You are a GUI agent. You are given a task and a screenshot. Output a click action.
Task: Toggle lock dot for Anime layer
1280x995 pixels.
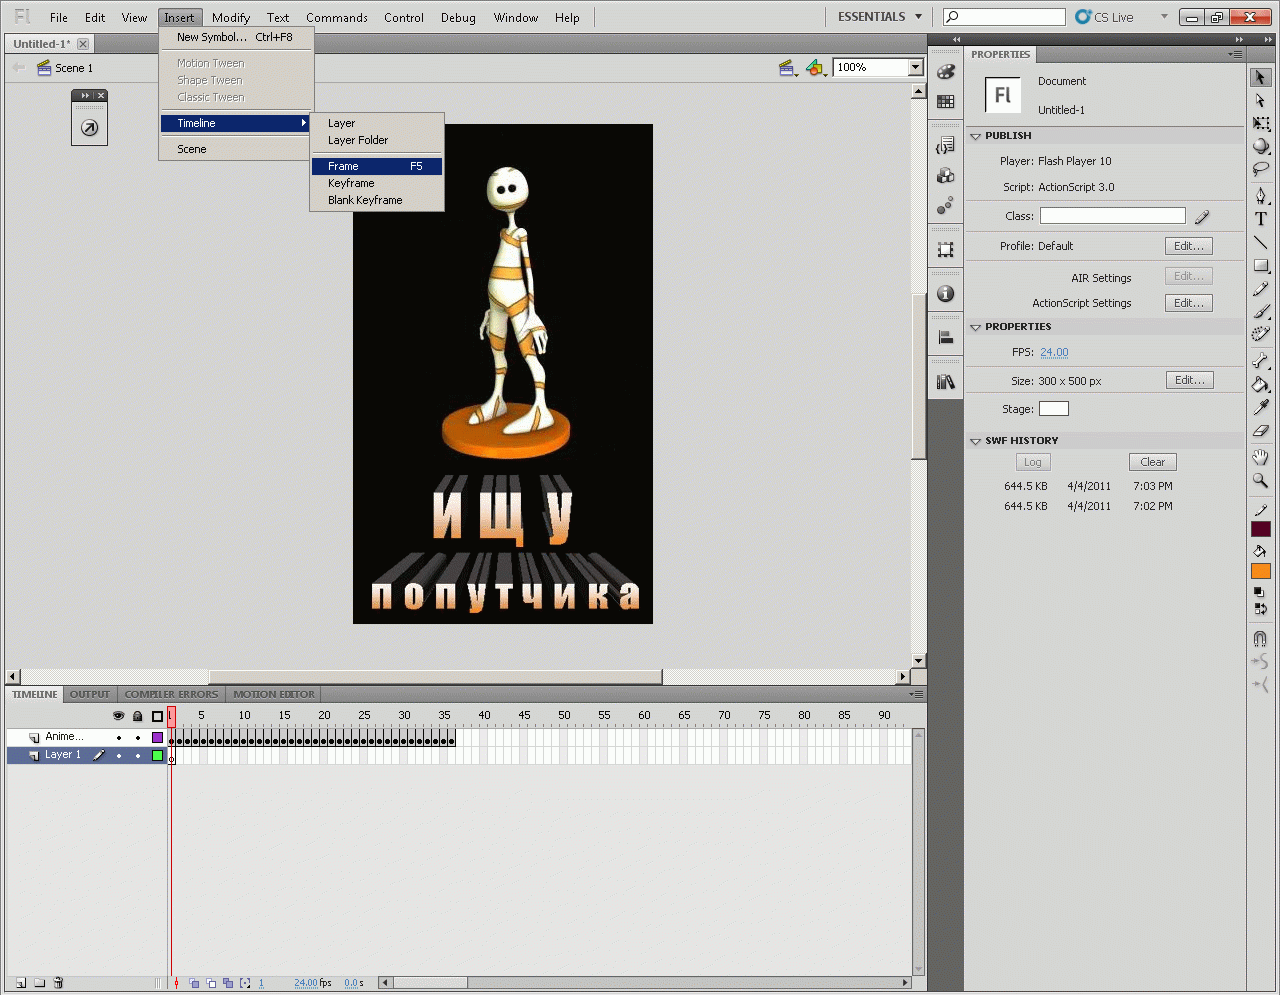138,738
